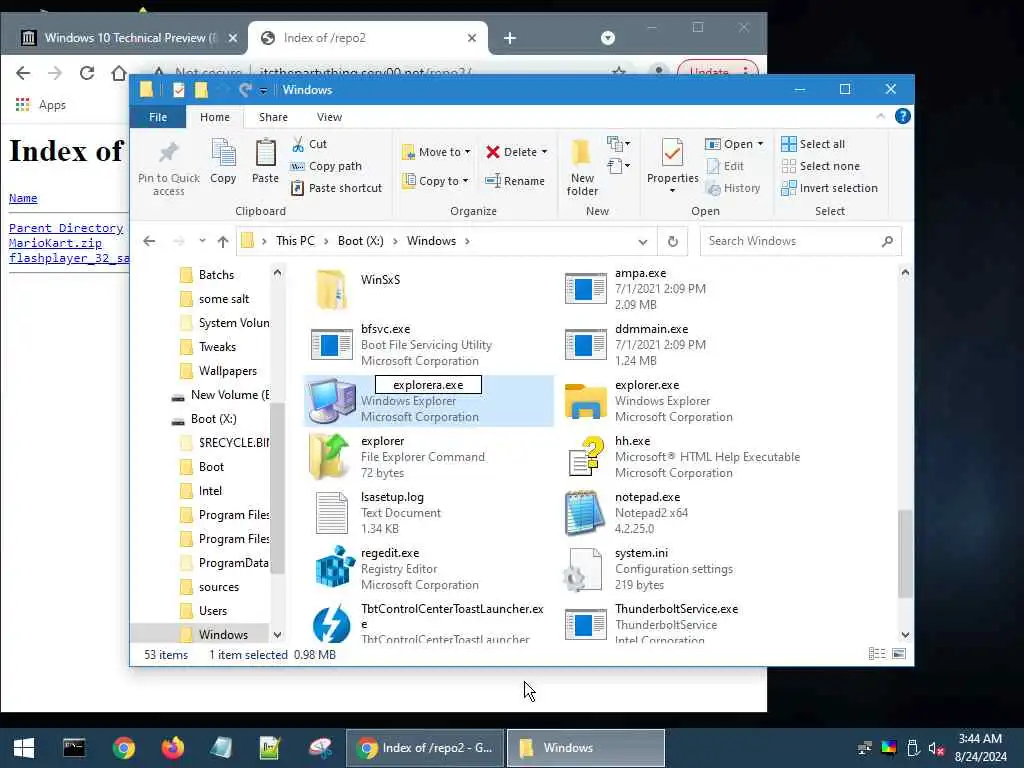
Task: Open Firefox from the taskbar
Action: point(172,748)
